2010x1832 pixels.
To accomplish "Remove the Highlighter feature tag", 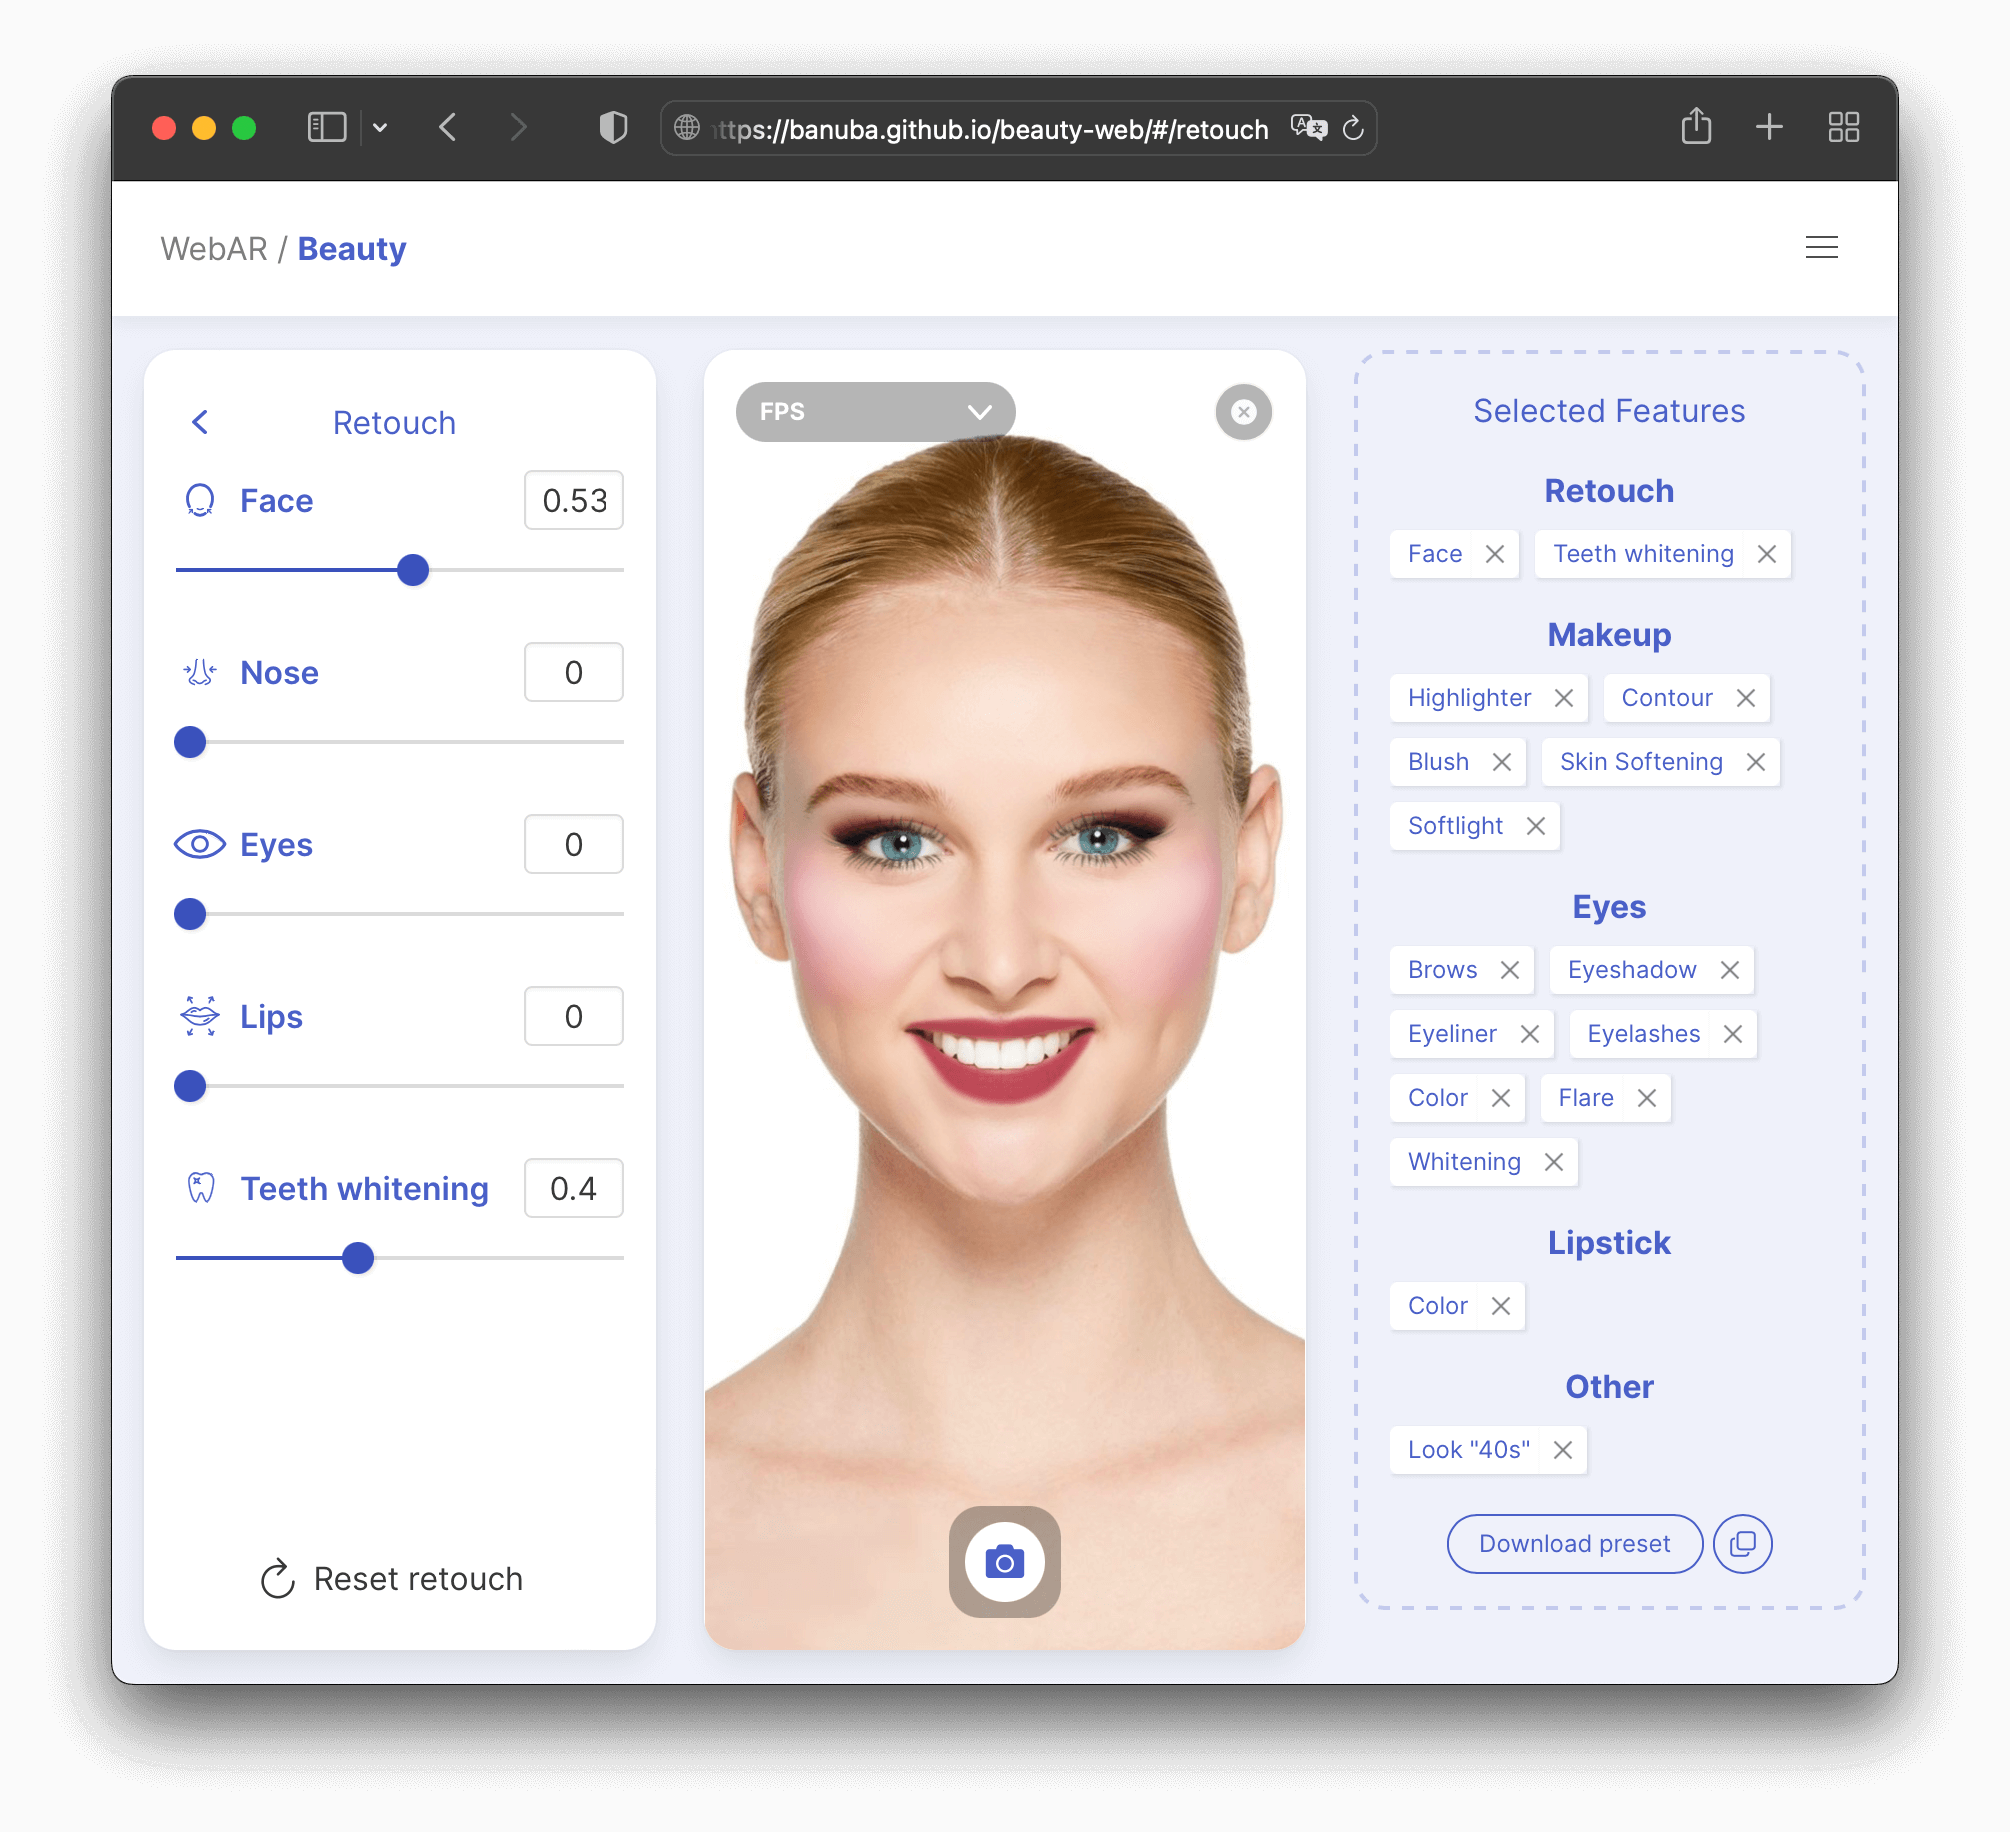I will pos(1564,698).
